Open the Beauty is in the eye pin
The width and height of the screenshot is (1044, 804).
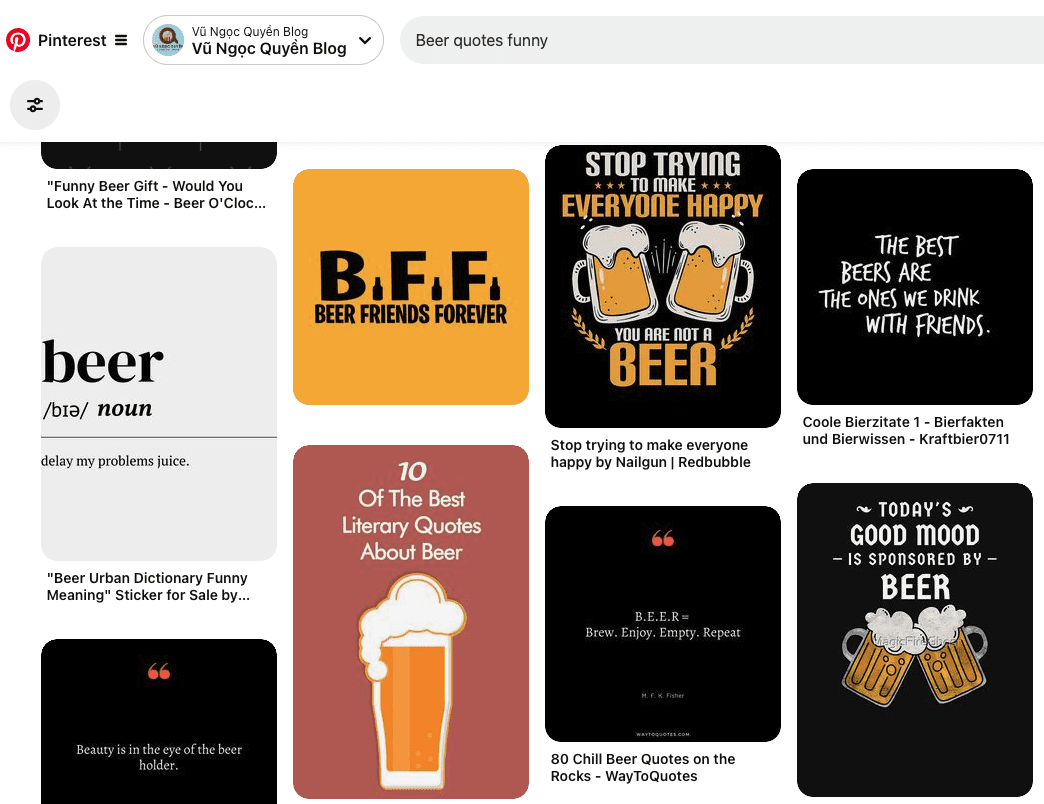coord(159,721)
